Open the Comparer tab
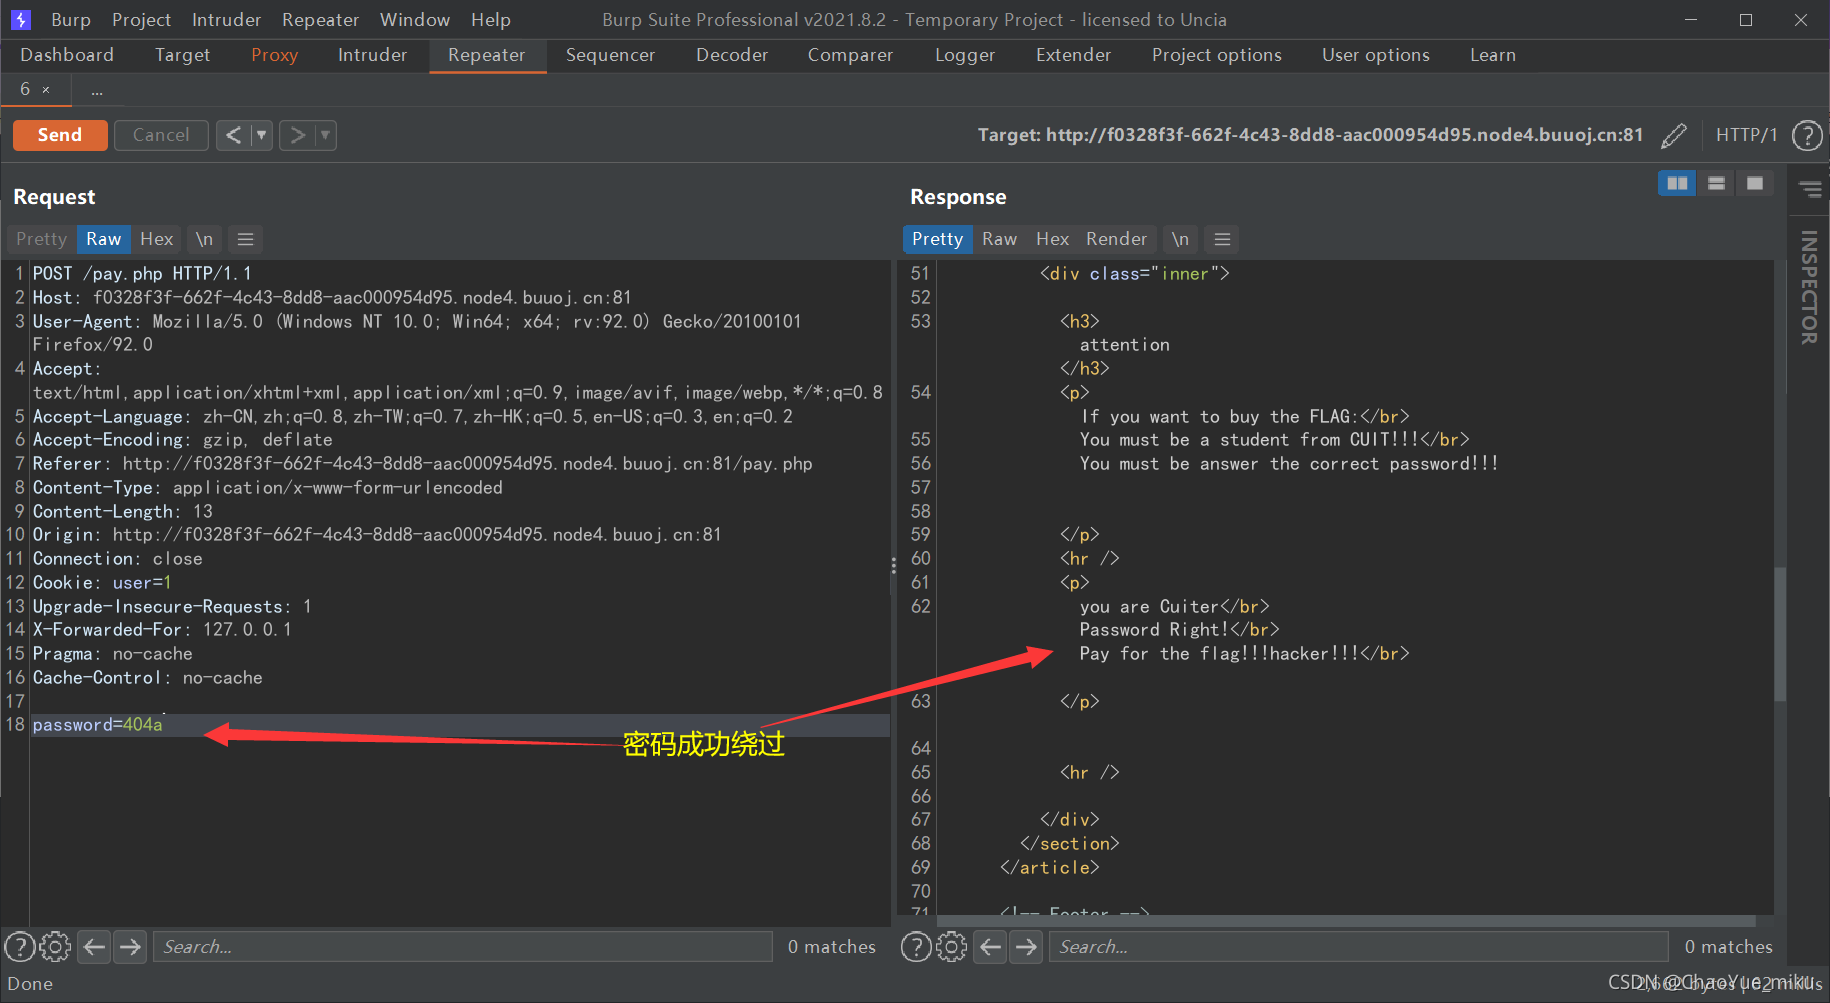Screen dimensions: 1830x1003 click(x=850, y=55)
